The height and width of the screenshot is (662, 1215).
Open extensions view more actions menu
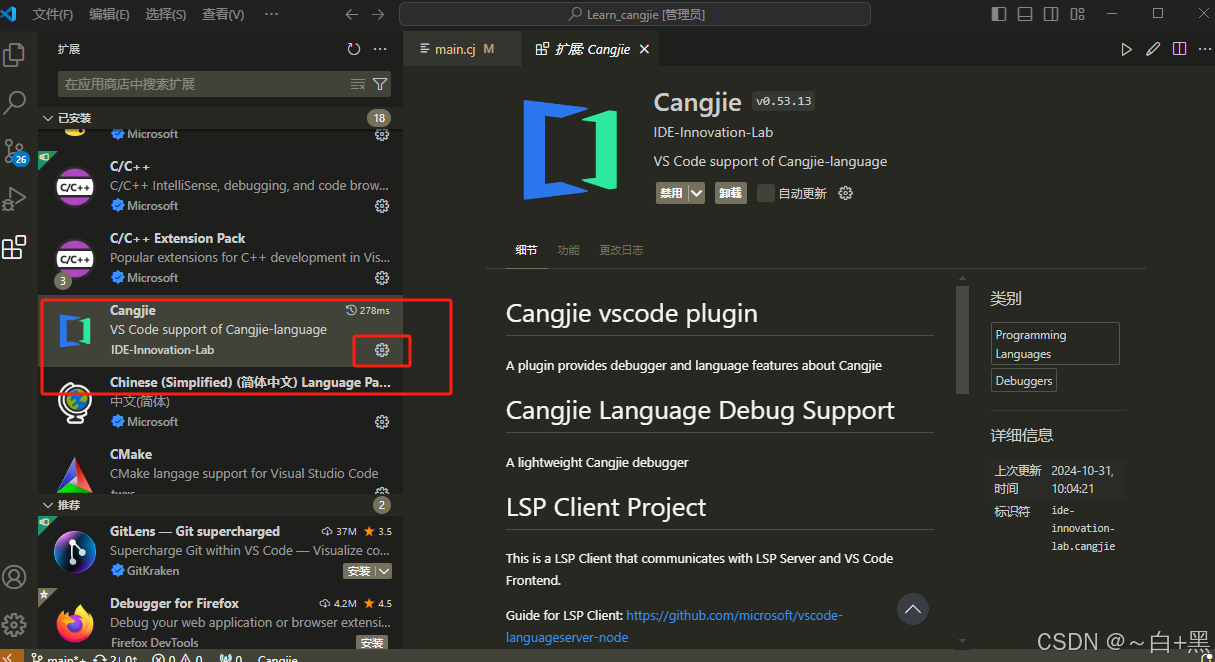pyautogui.click(x=380, y=49)
